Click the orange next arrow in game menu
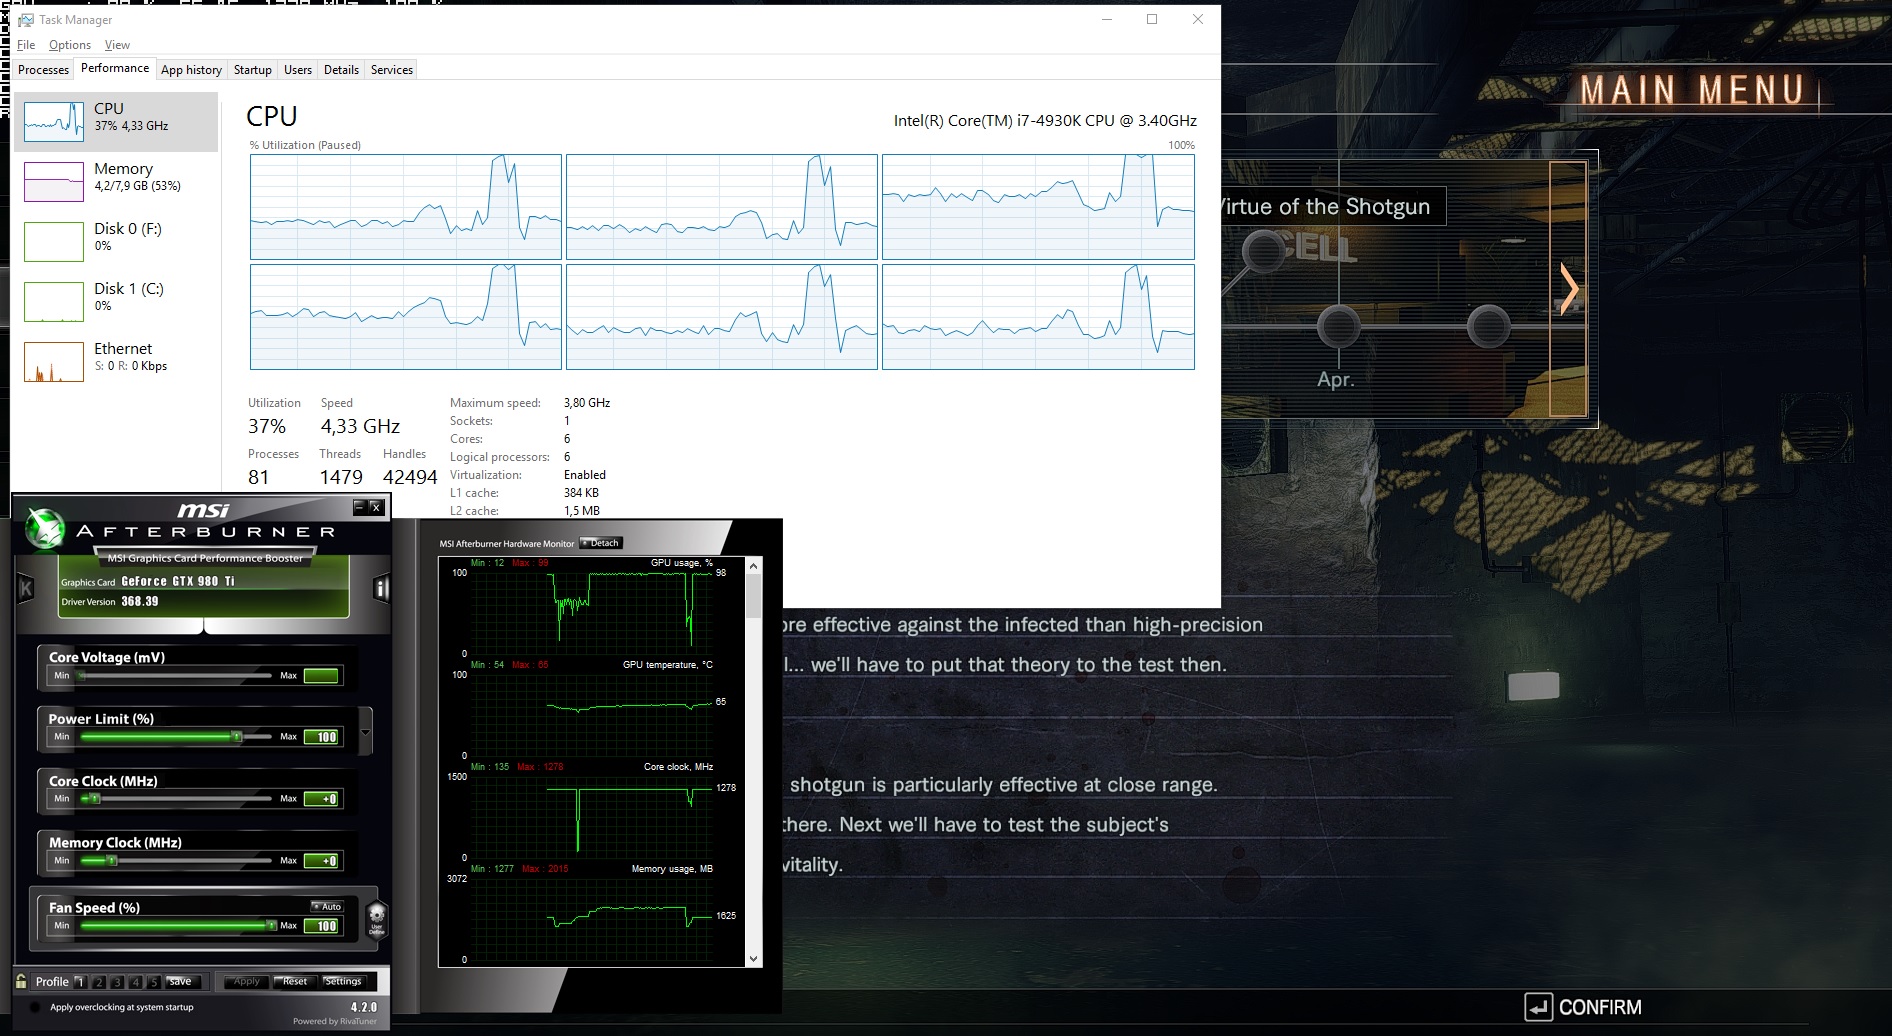Screen dimensions: 1892x1036 point(1568,289)
